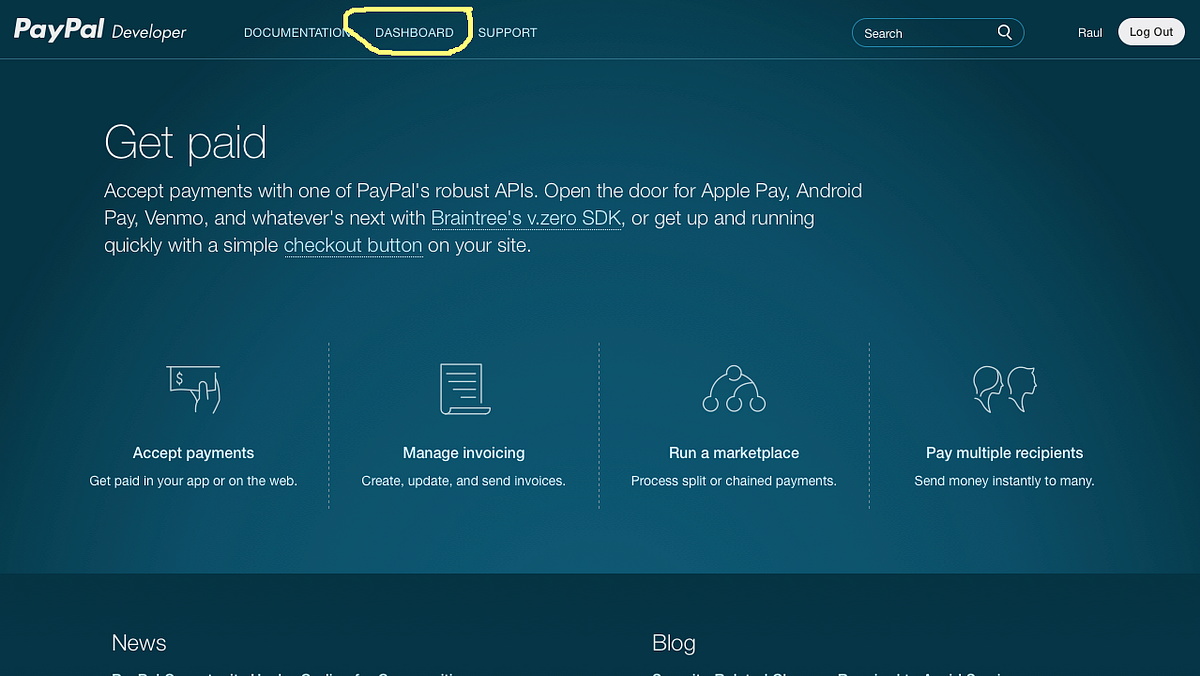Click the Get paid headline
Image resolution: width=1200 pixels, height=676 pixels.
click(185, 143)
